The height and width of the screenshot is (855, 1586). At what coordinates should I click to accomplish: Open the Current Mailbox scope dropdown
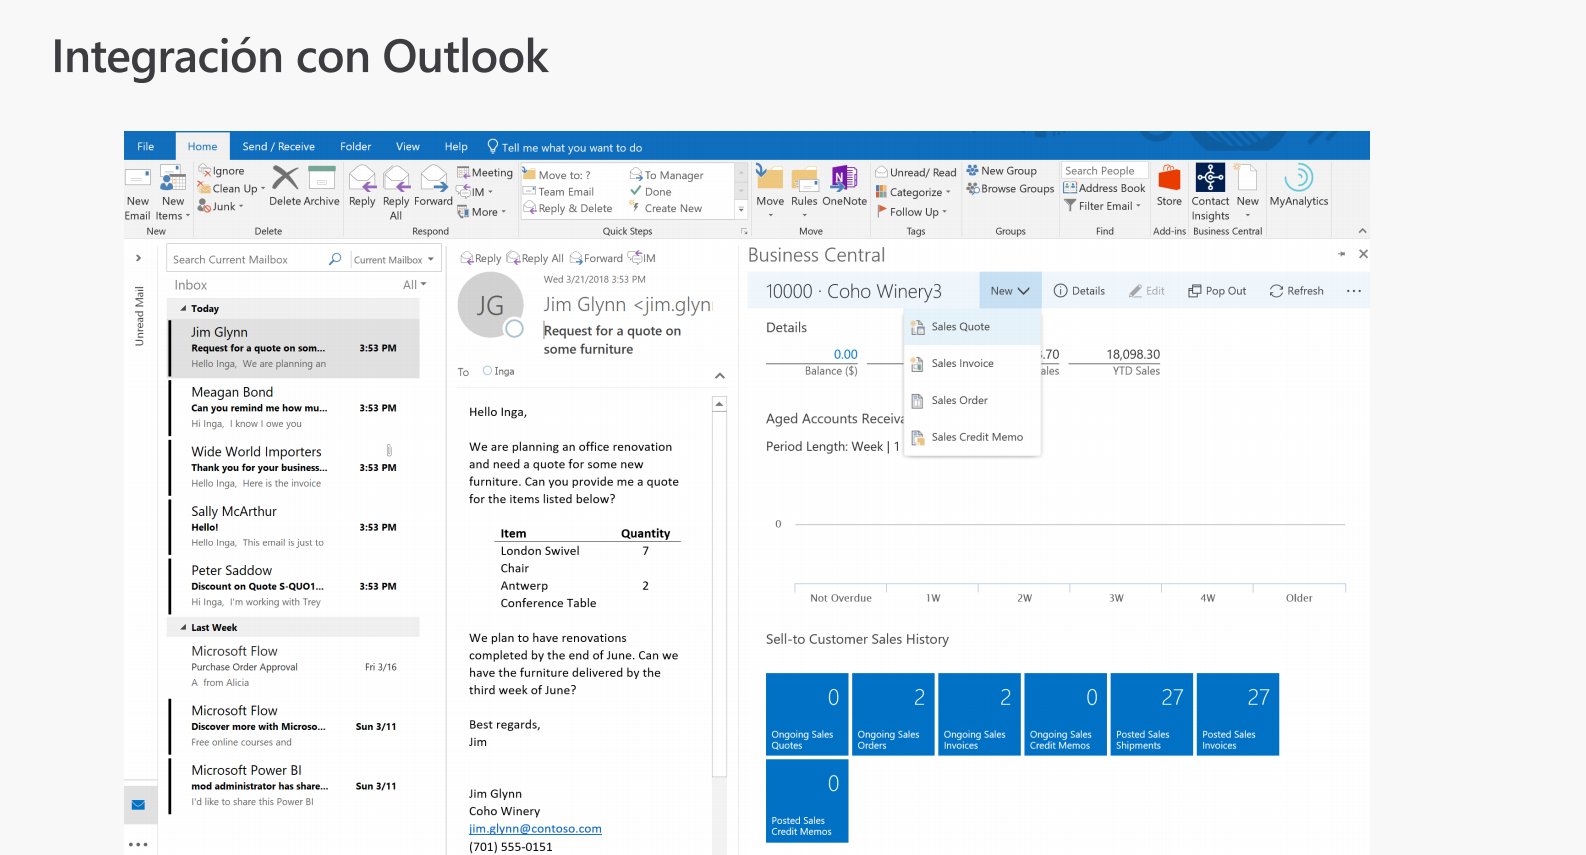[394, 260]
